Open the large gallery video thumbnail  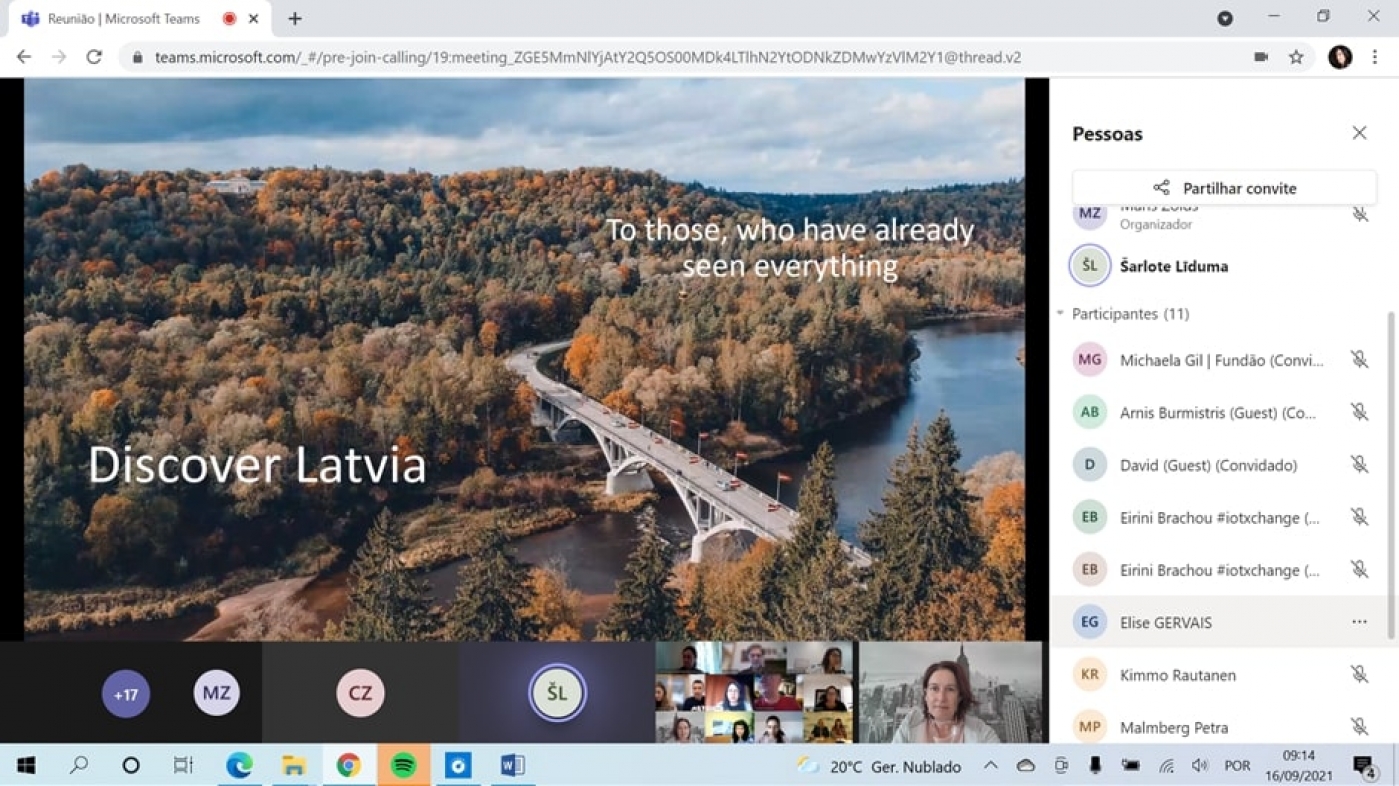pos(754,693)
